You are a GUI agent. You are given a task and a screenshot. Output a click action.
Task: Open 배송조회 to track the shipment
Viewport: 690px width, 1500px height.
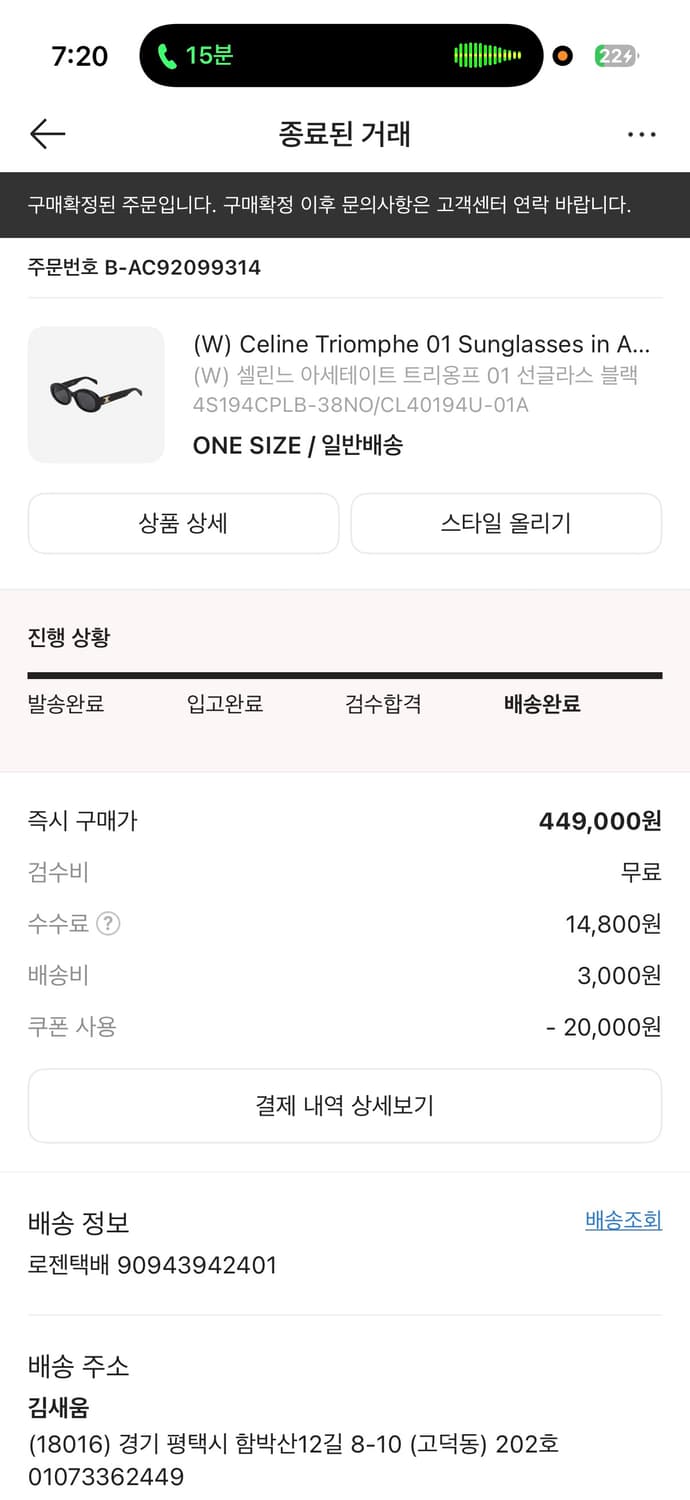pos(622,1221)
